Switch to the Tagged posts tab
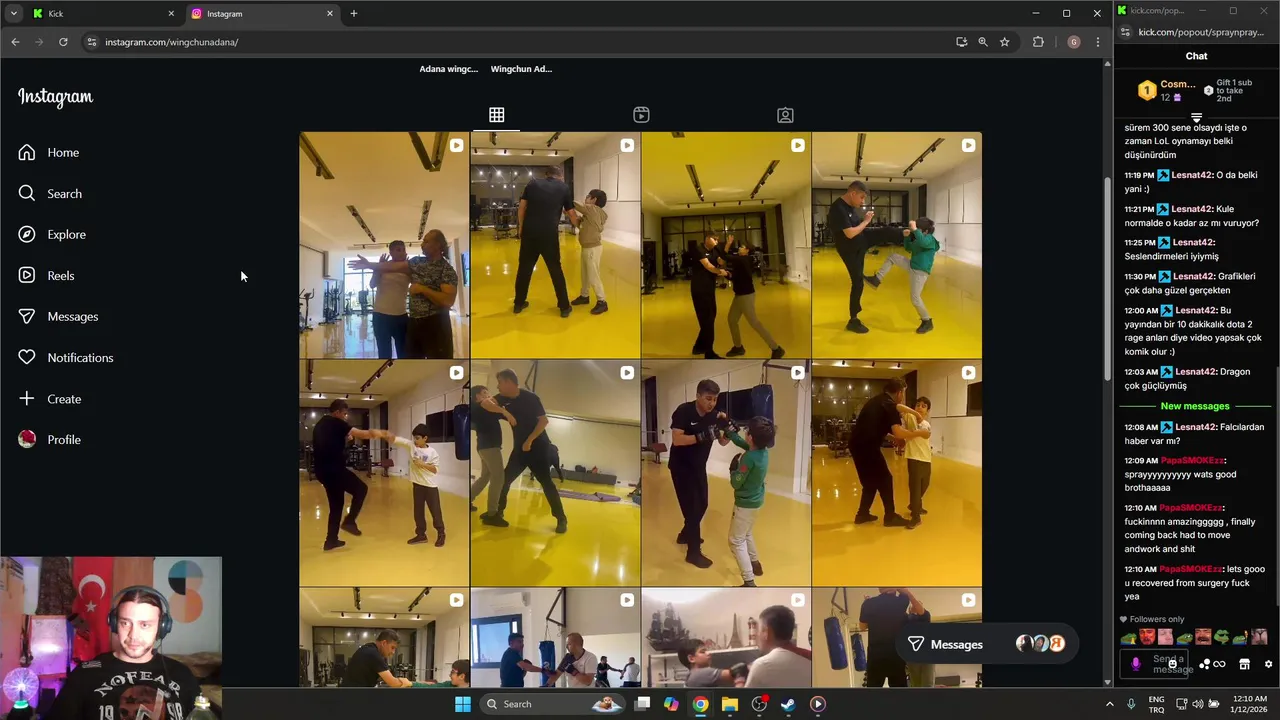The height and width of the screenshot is (720, 1280). [785, 115]
